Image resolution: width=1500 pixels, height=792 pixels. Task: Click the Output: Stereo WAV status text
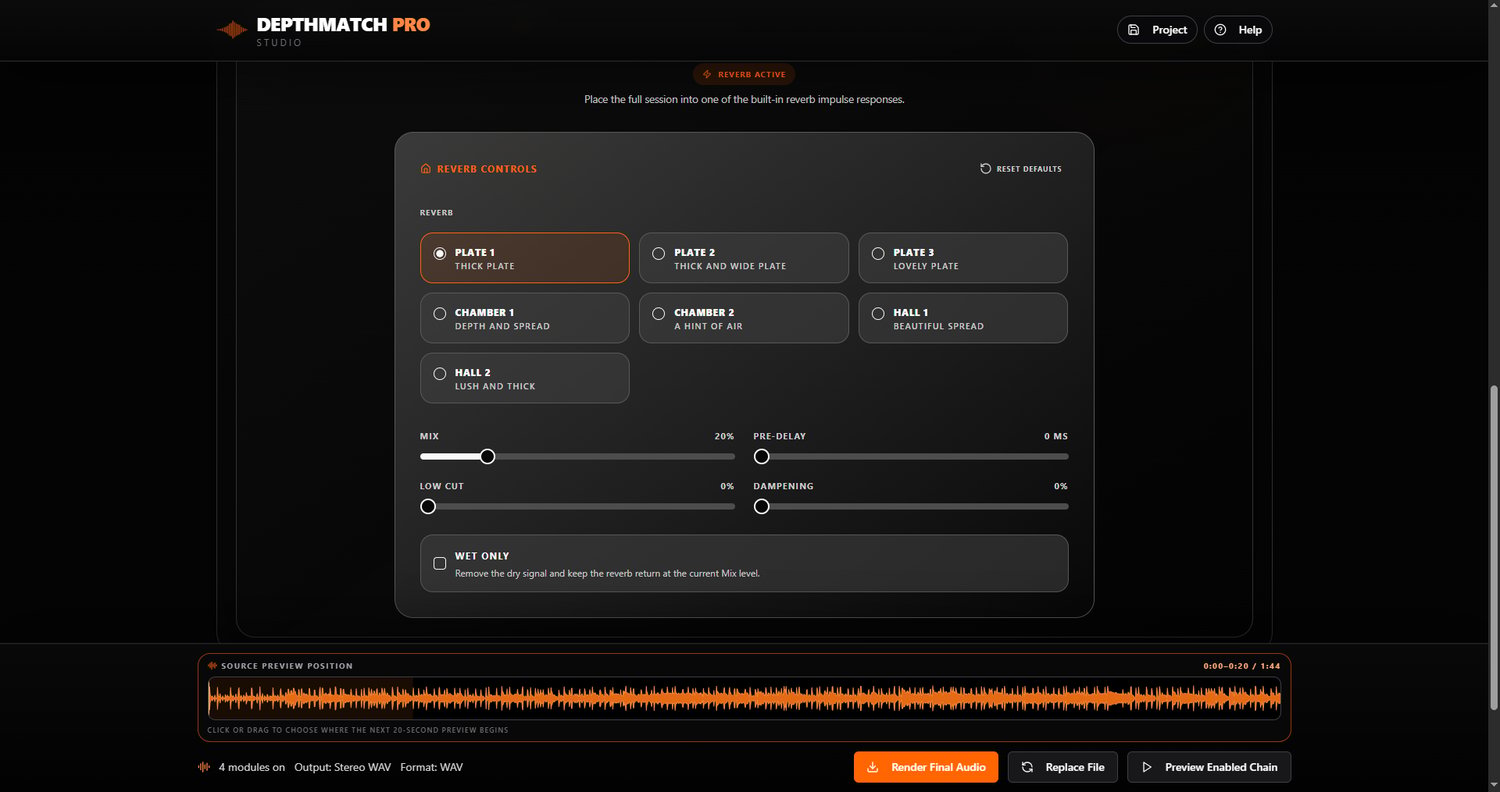(x=343, y=767)
